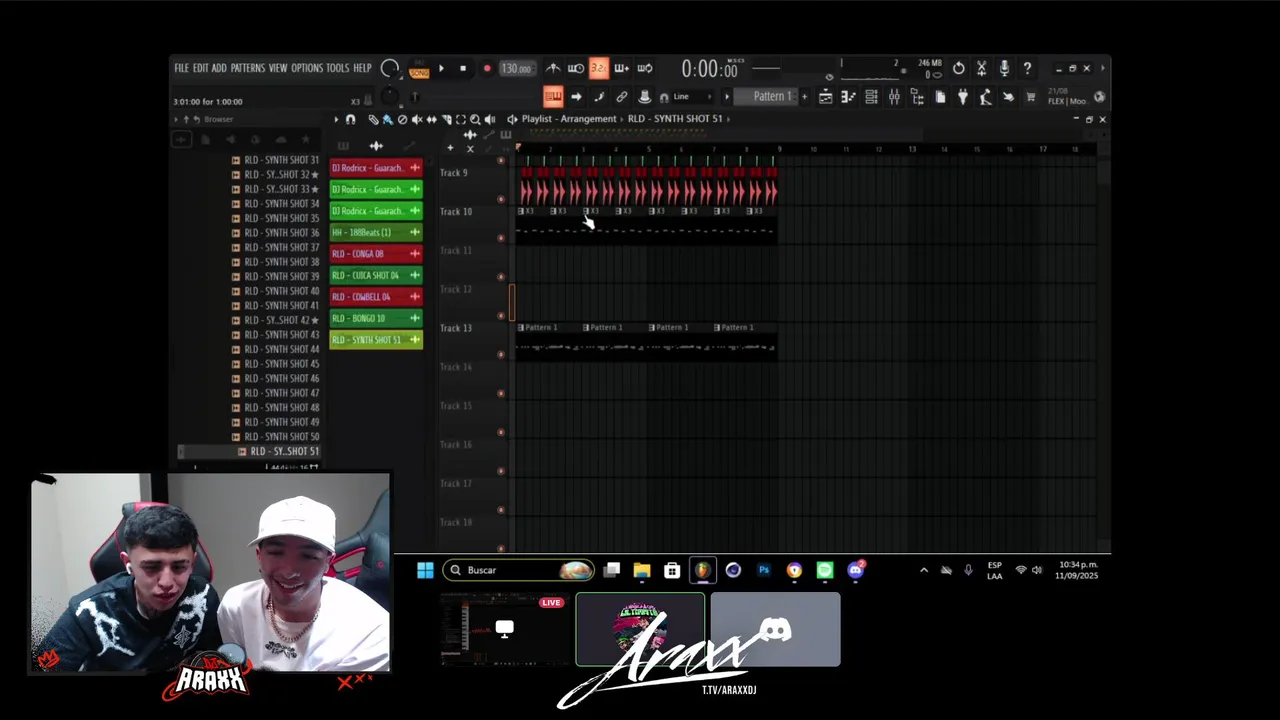
Task: Select the Zoom tool in playlist toolbar
Action: click(475, 119)
